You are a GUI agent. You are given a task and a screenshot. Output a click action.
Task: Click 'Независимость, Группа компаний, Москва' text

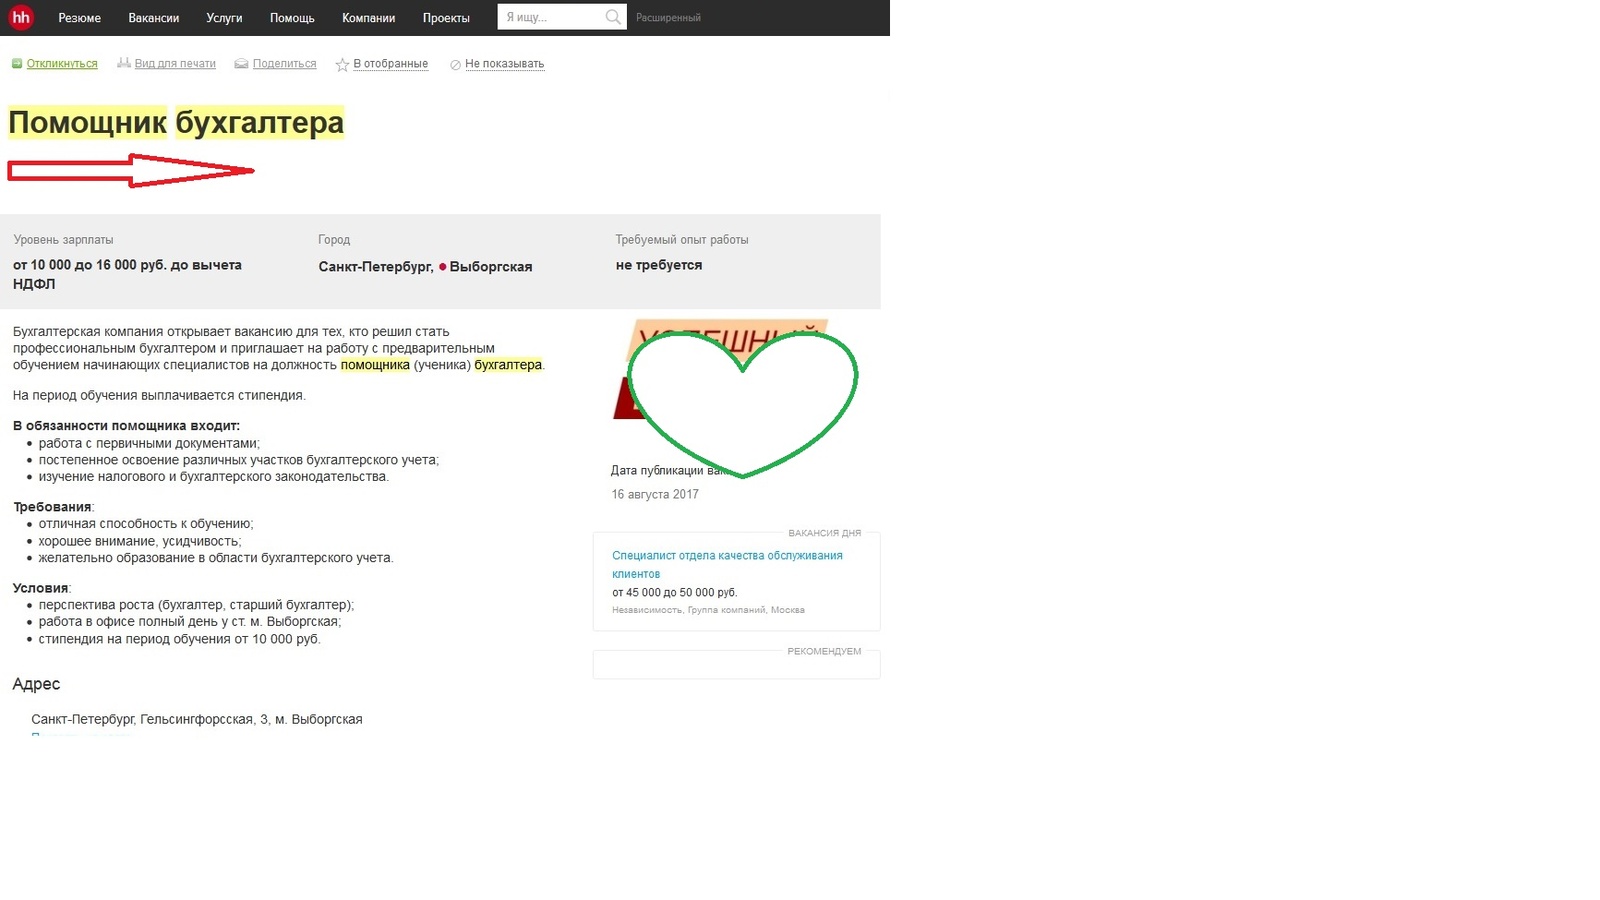coord(708,610)
